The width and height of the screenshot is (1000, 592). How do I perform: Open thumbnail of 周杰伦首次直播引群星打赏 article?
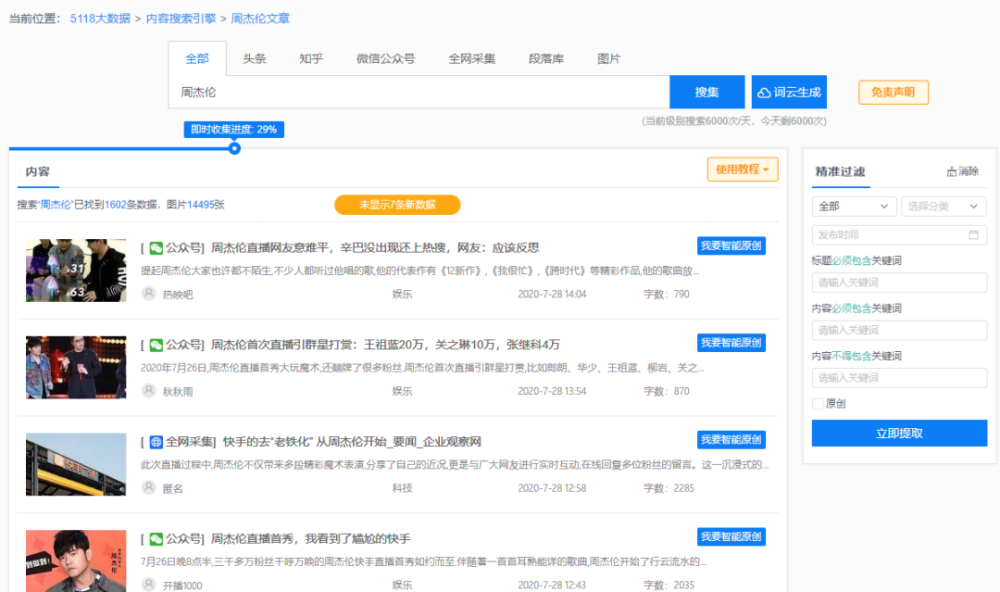[76, 367]
